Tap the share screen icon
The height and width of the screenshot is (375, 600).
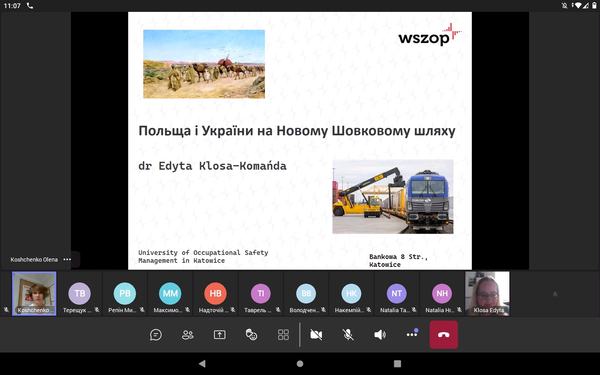[220, 335]
